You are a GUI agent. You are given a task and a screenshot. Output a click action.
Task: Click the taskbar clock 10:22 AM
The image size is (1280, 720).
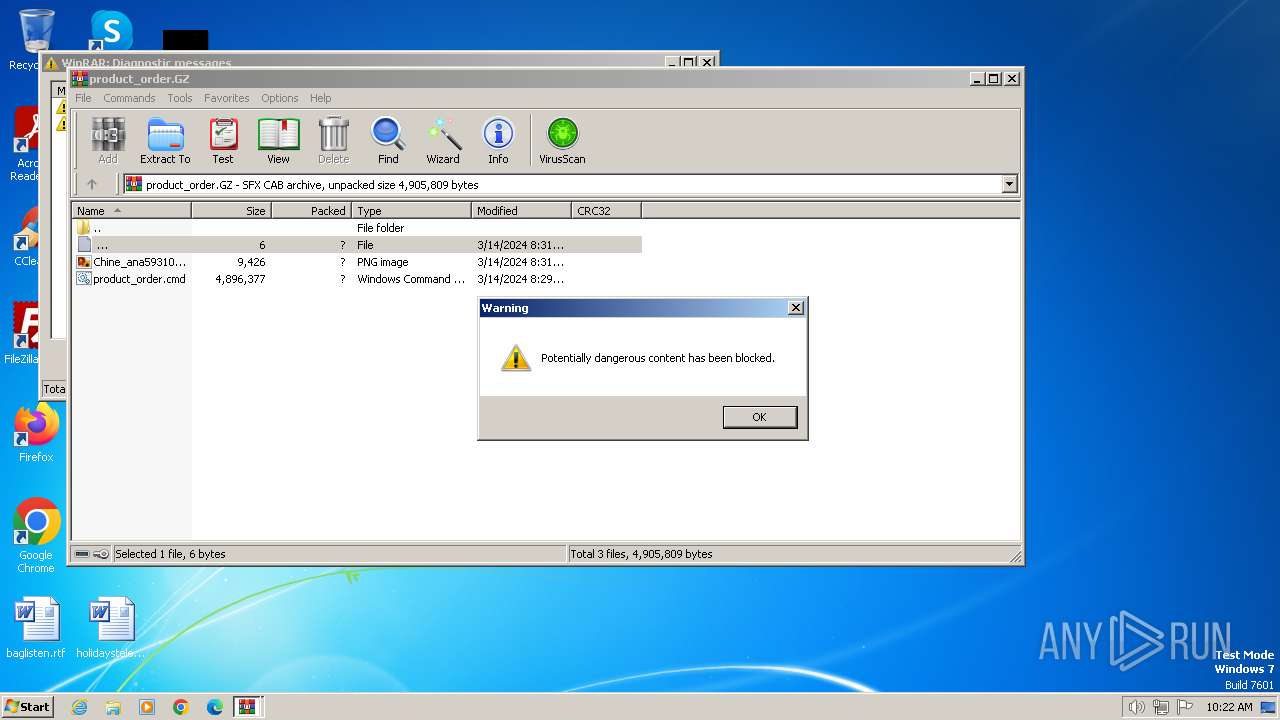tap(1229, 707)
